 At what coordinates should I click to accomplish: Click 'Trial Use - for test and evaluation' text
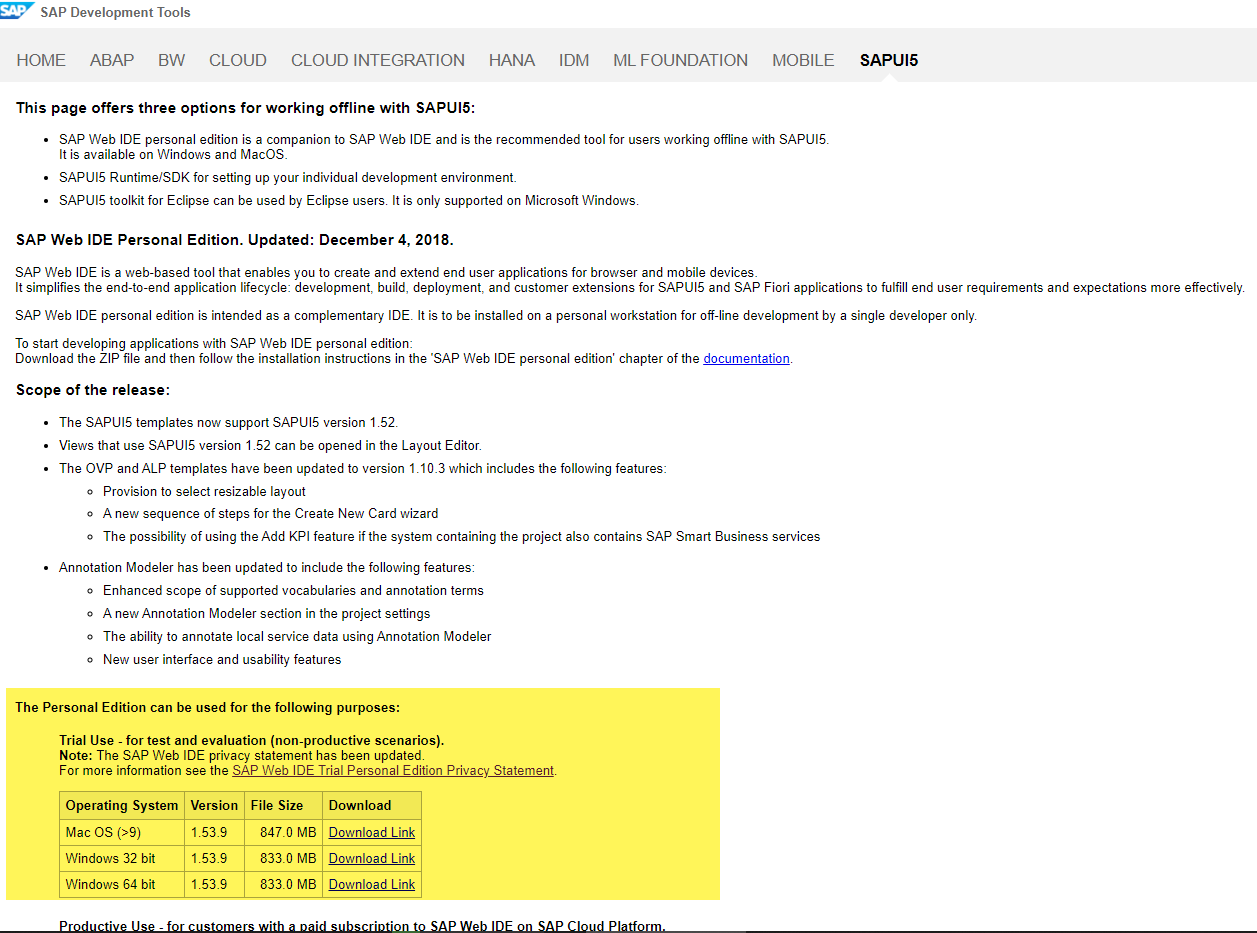(251, 741)
